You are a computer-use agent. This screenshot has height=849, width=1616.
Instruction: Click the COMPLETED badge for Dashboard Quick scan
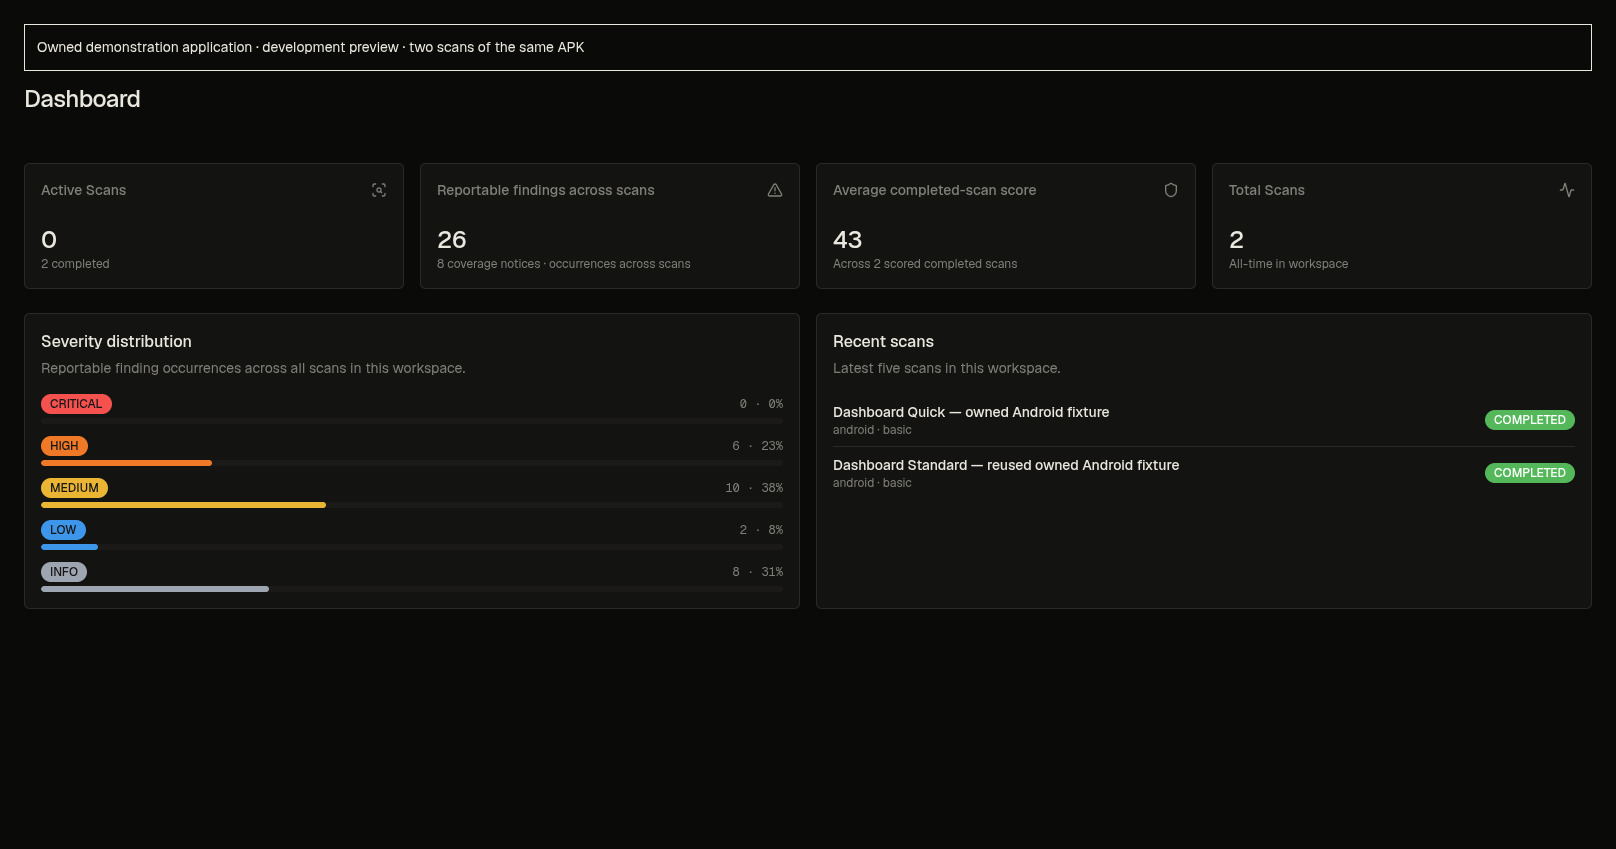coord(1530,420)
